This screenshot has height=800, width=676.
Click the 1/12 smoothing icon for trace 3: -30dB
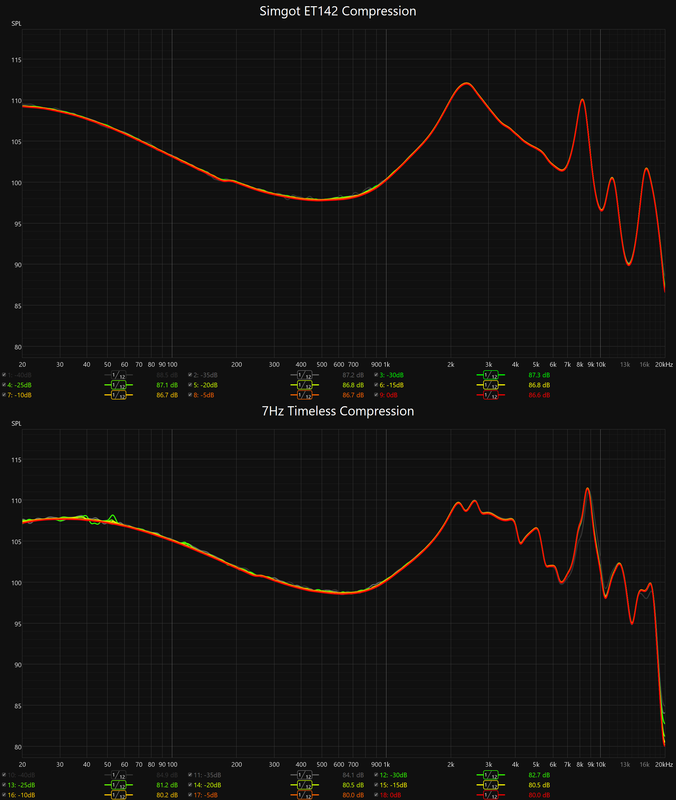tap(491, 375)
